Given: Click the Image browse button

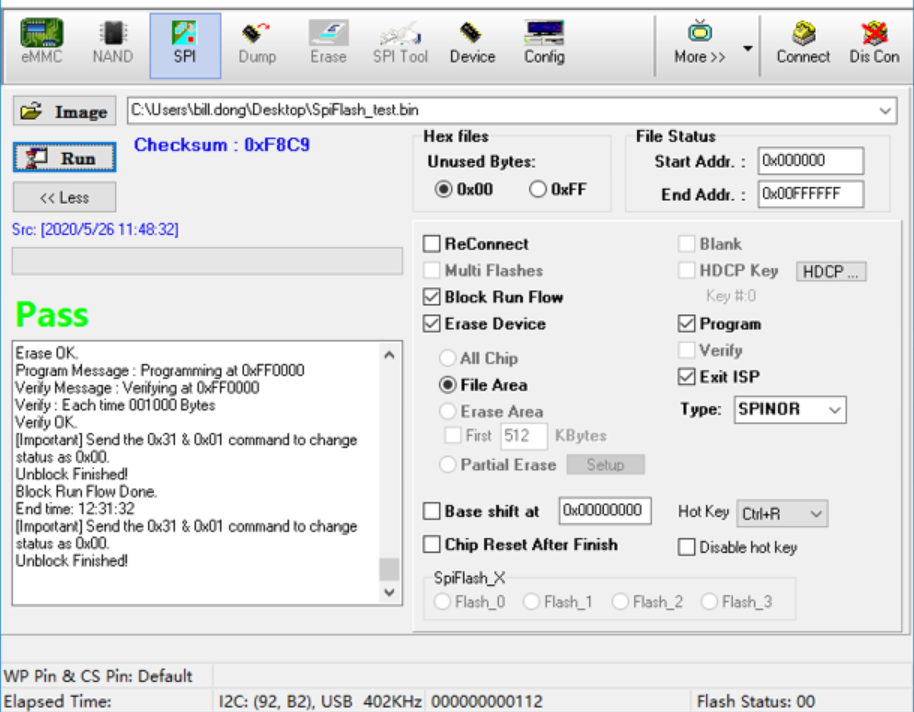Looking at the screenshot, I should pyautogui.click(x=65, y=111).
